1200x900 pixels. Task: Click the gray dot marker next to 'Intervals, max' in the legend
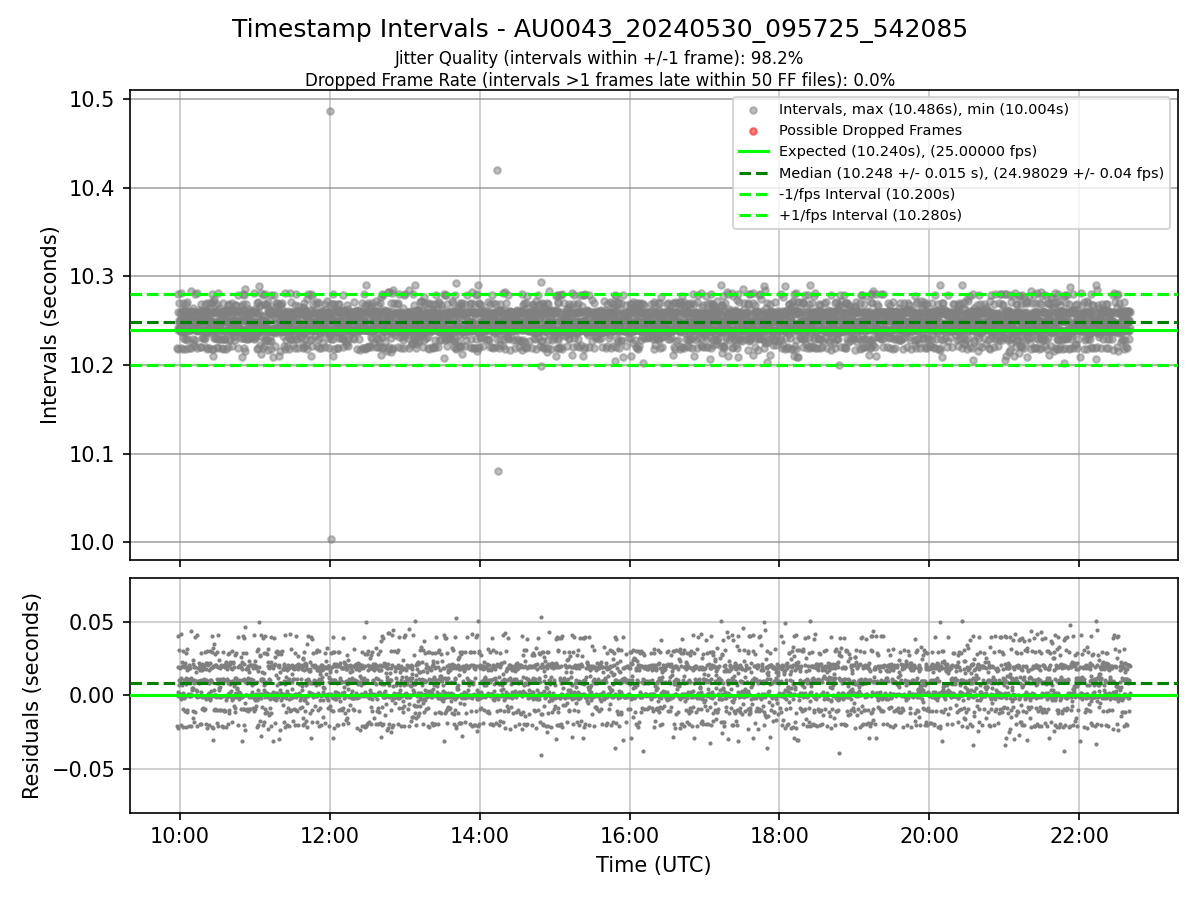754,110
